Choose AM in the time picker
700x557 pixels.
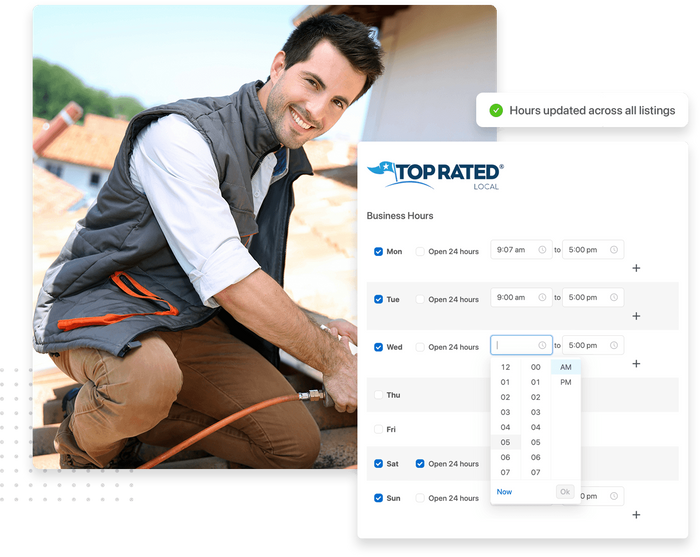[x=566, y=367]
